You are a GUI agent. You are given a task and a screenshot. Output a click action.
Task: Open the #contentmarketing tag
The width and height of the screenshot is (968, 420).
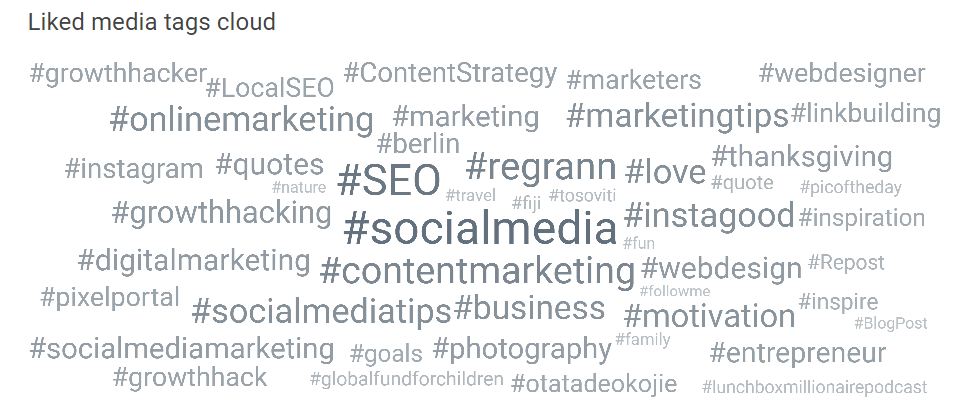pos(477,271)
